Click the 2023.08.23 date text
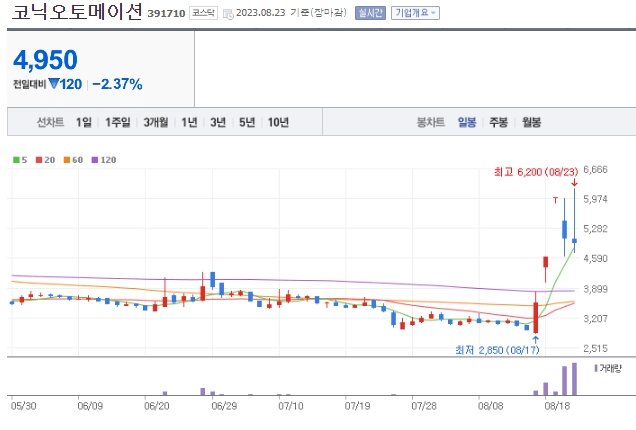The image size is (636, 430). coord(261,13)
